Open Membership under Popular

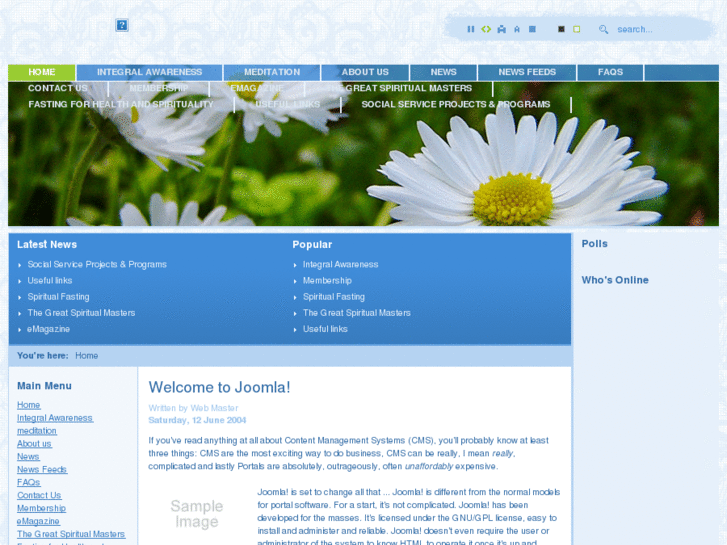coord(327,281)
